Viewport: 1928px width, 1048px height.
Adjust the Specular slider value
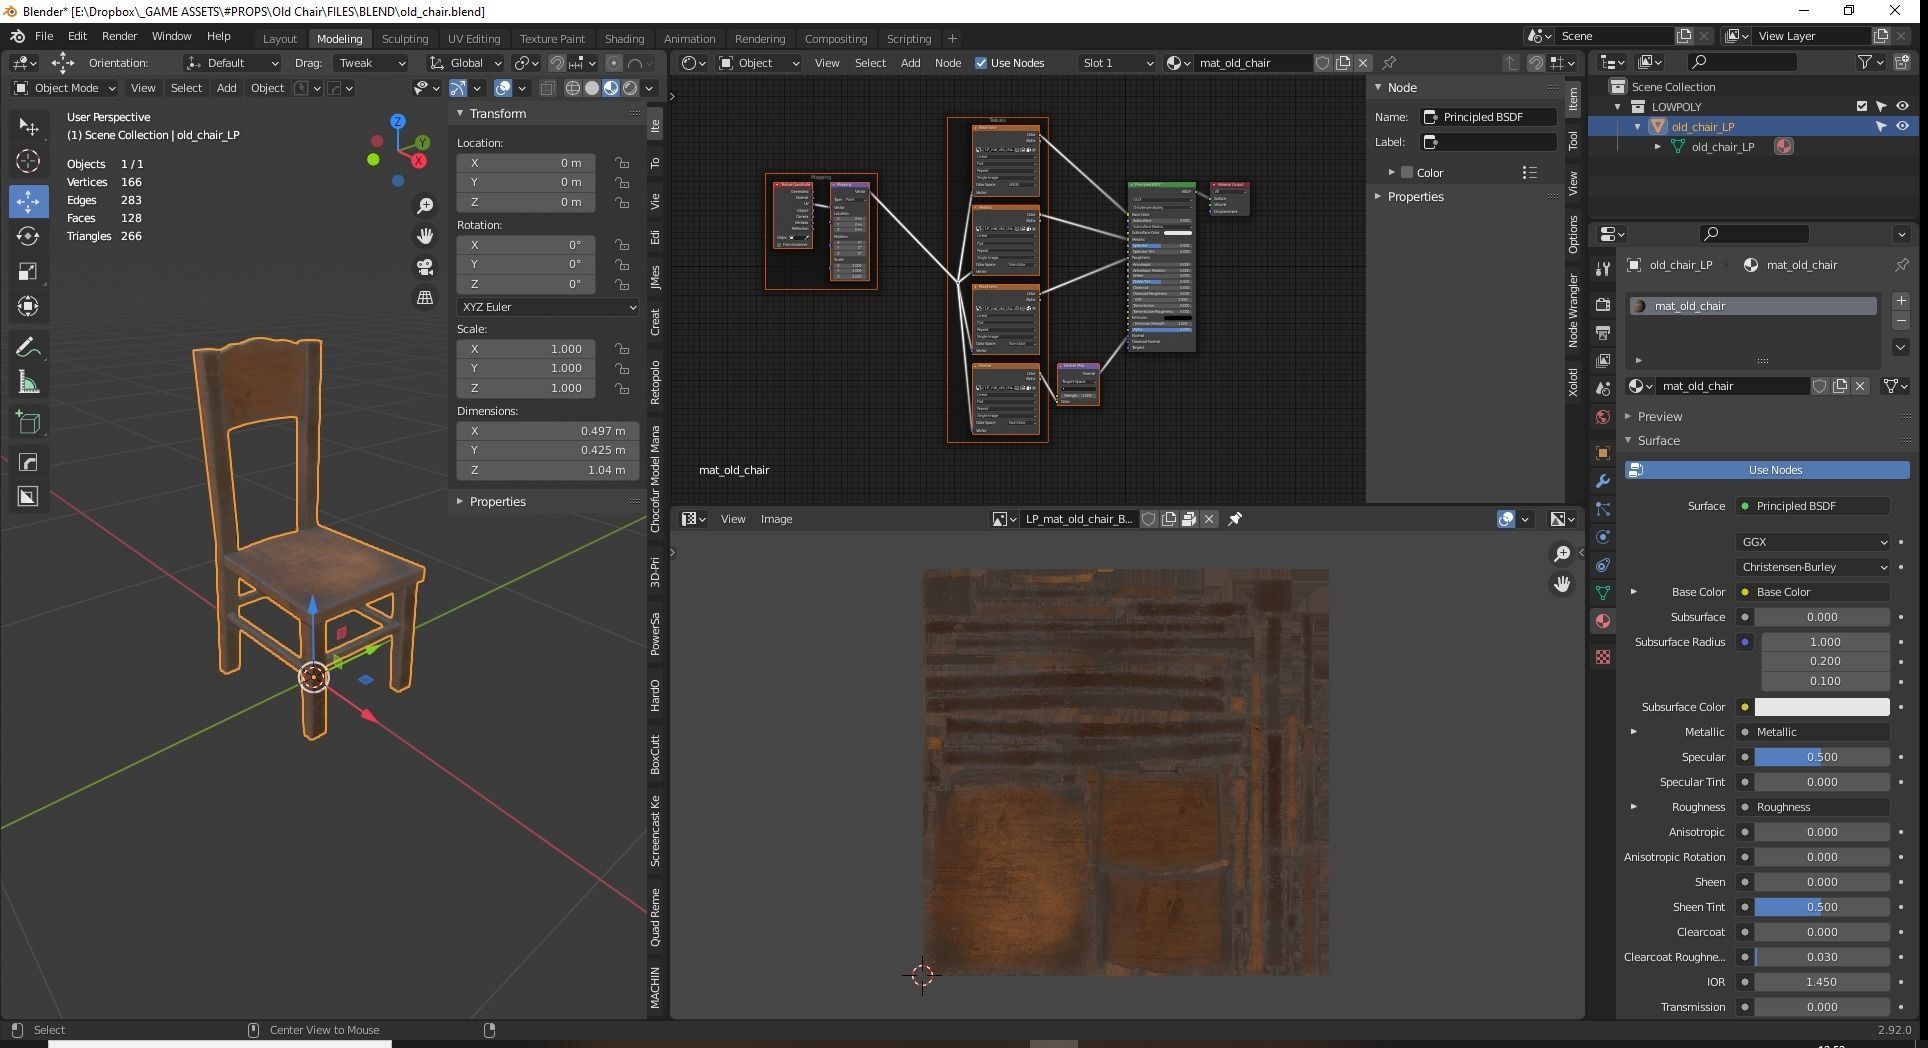[1821, 757]
